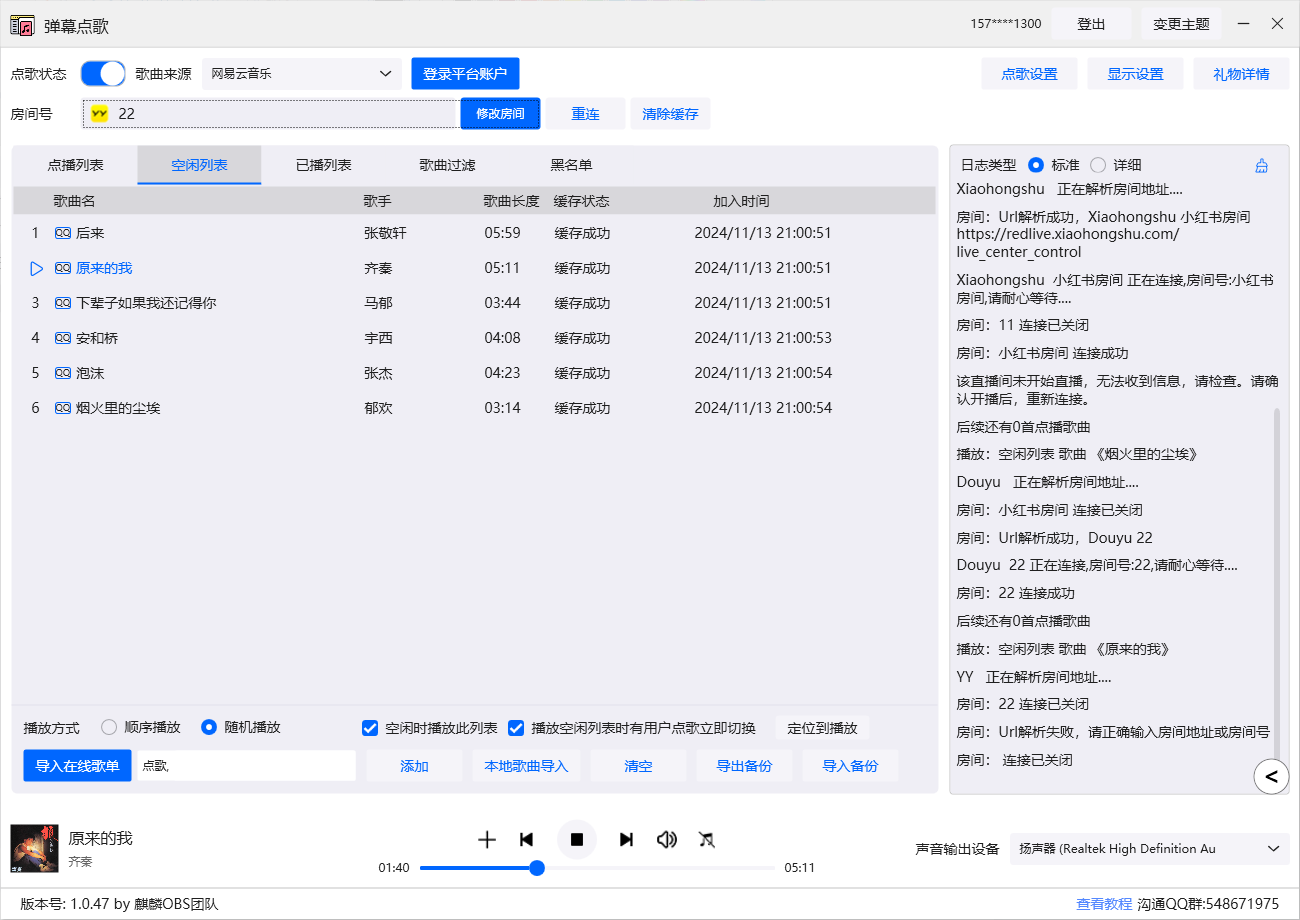Click the play indicator beside 原来的我
The width and height of the screenshot is (1300, 920).
(x=37, y=268)
